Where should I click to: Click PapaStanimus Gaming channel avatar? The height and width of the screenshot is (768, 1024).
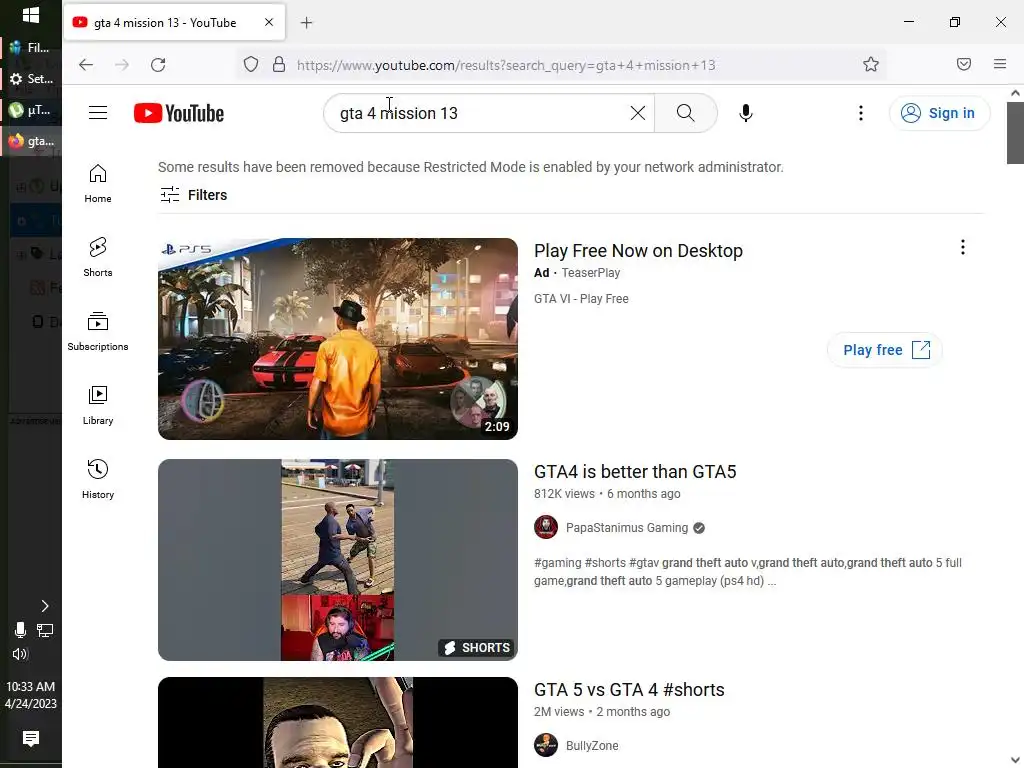coord(546,527)
